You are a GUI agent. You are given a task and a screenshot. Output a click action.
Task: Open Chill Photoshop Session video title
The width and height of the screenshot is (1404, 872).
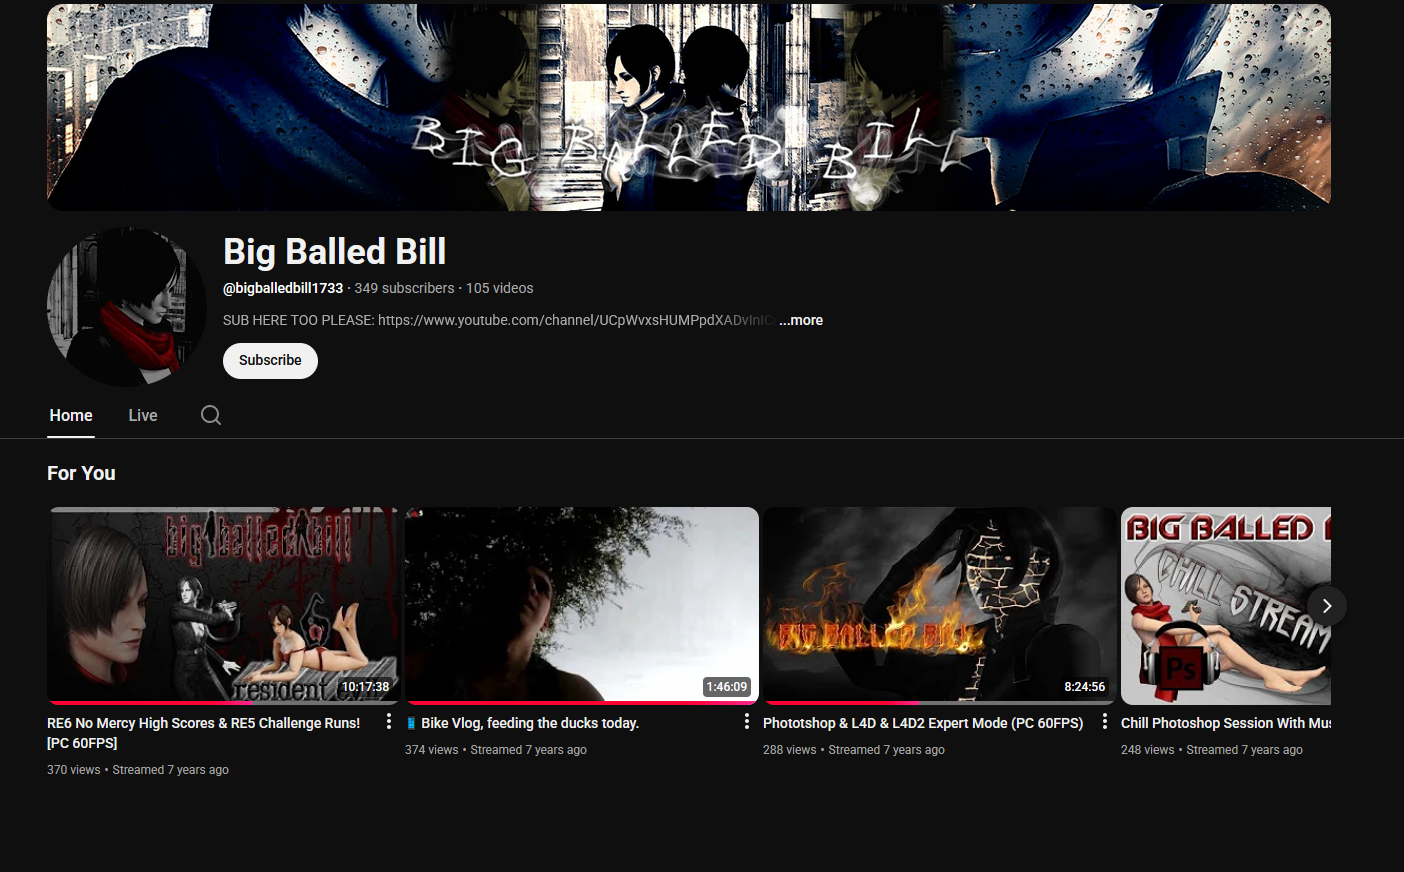pyautogui.click(x=1225, y=723)
